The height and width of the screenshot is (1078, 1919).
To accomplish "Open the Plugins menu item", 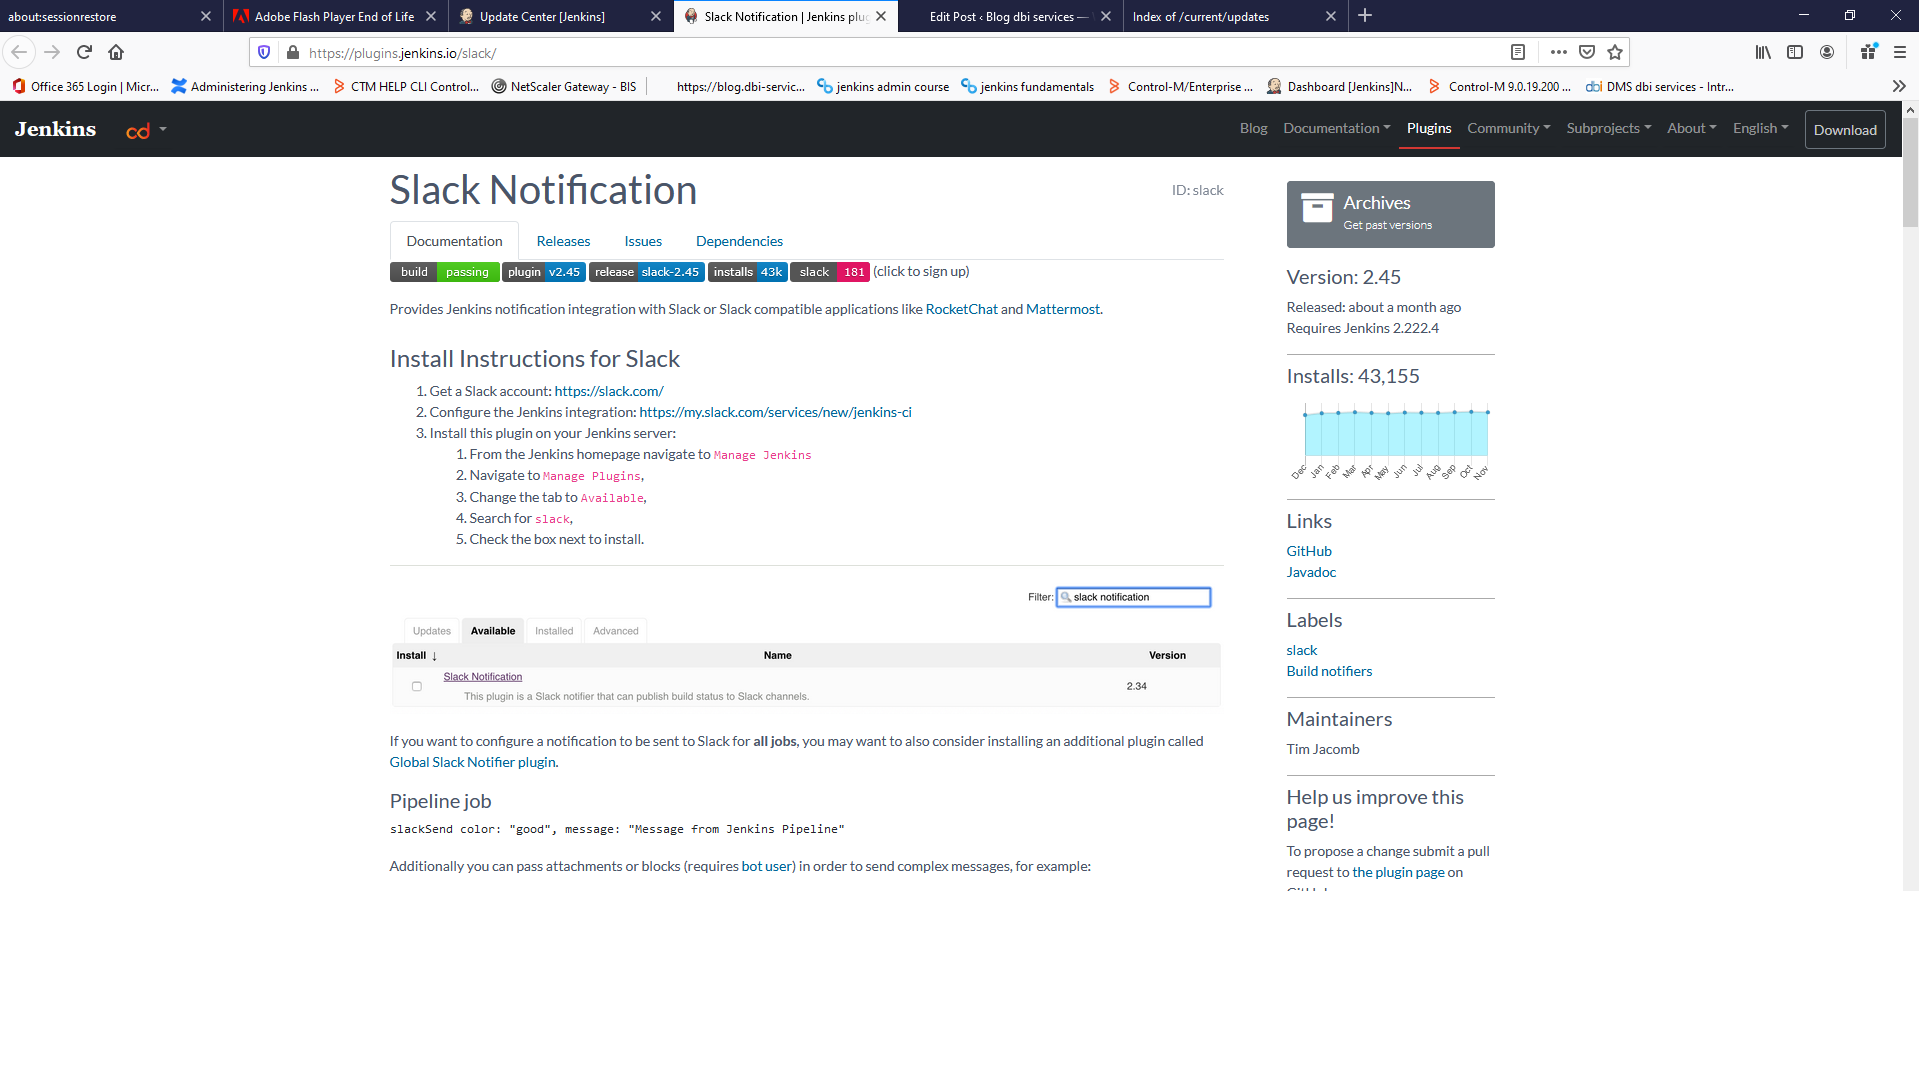I will [1428, 128].
